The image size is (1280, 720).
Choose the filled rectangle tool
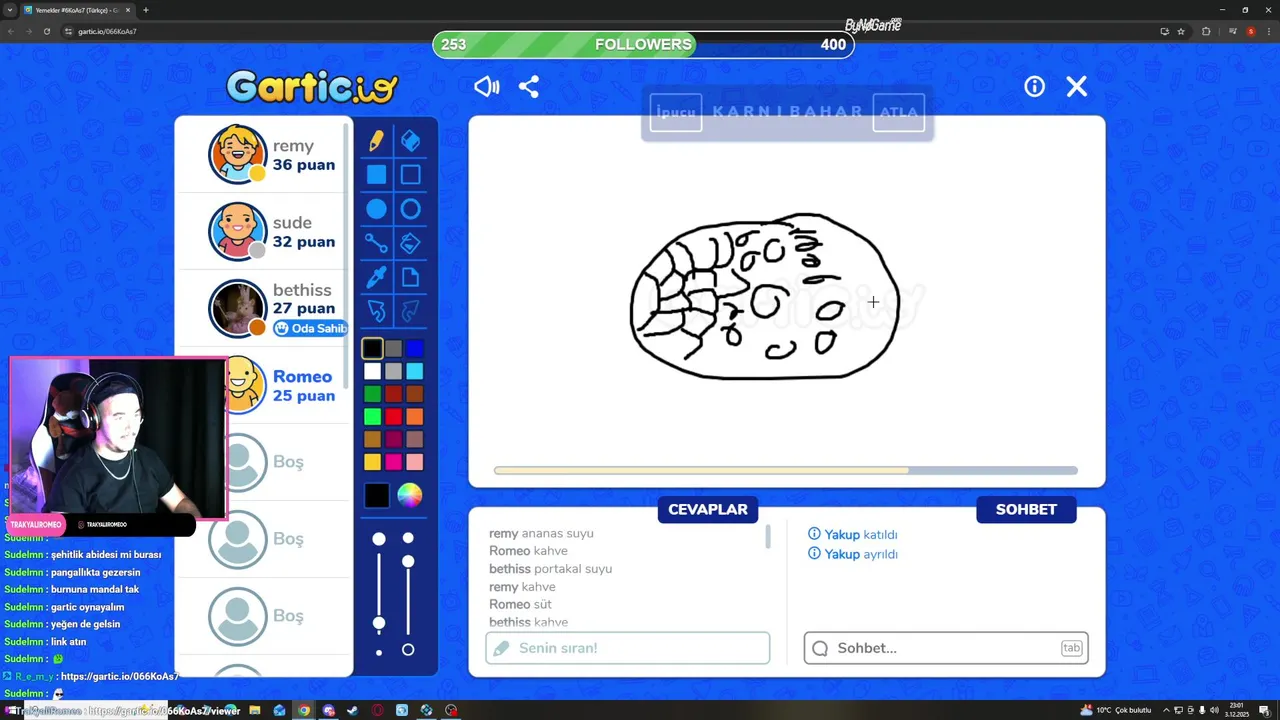tap(376, 175)
